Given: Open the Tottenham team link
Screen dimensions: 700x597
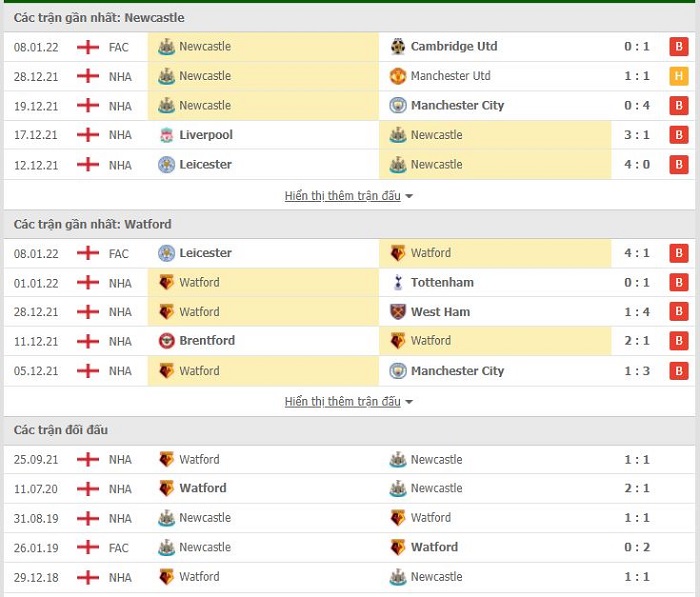Looking at the screenshot, I should click(x=442, y=282).
